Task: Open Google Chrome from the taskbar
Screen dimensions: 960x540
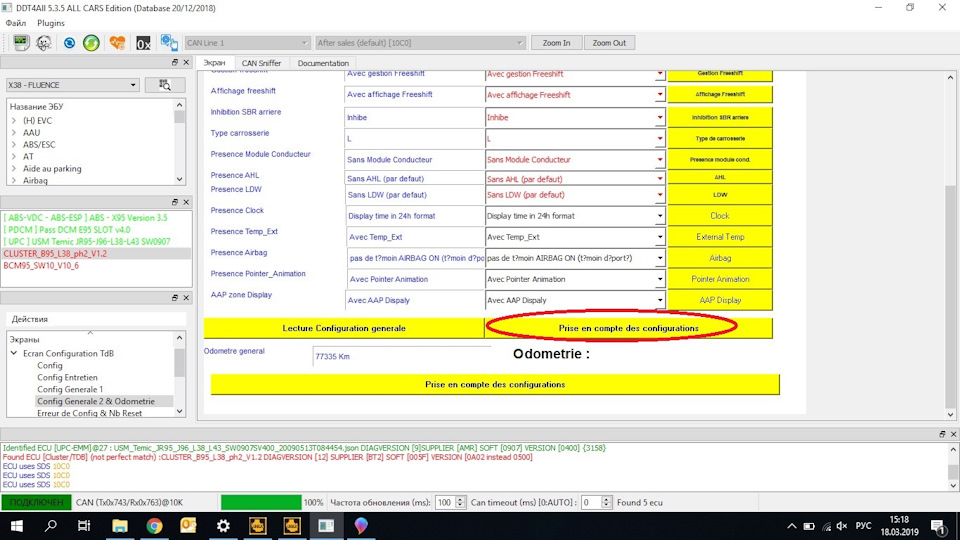Action: pyautogui.click(x=155, y=525)
